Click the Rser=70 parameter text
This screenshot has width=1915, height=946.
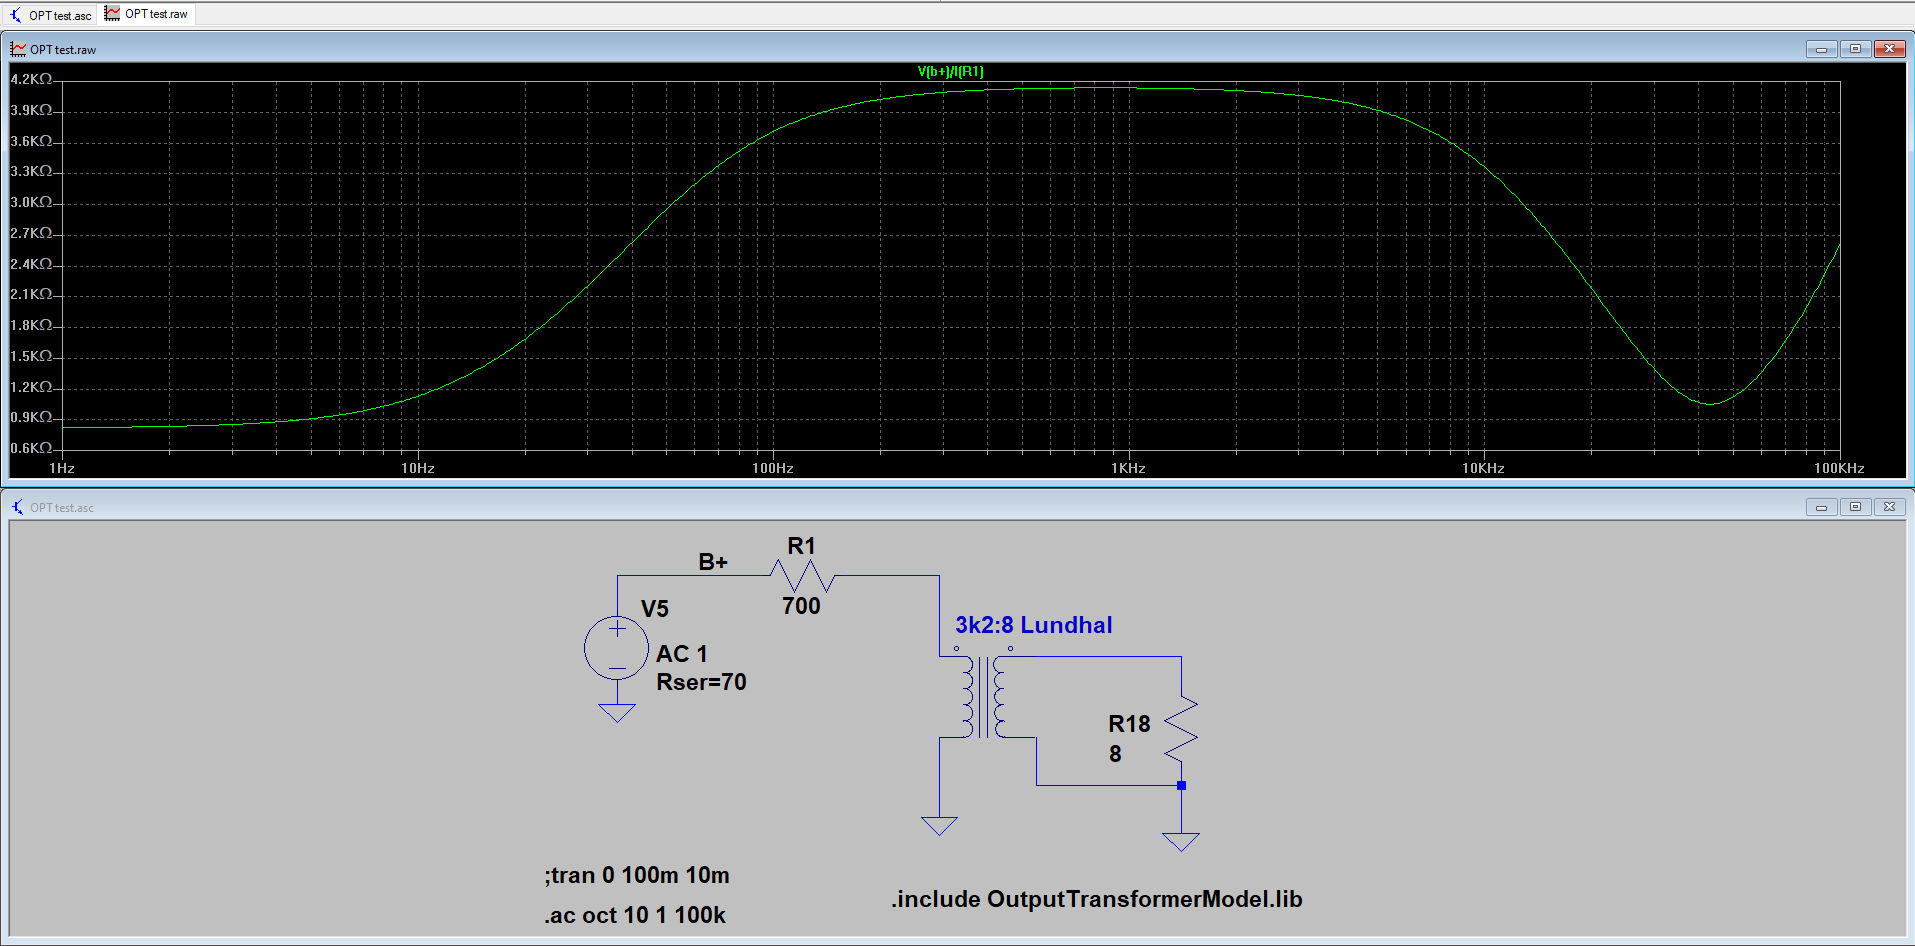click(x=701, y=682)
